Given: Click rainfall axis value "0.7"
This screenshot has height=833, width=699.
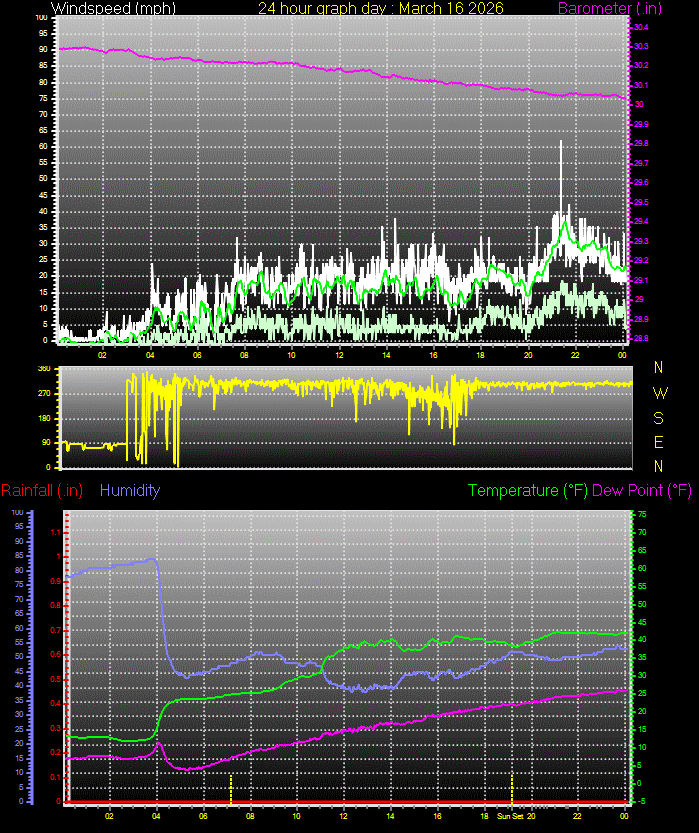Looking at the screenshot, I should pyautogui.click(x=56, y=630).
